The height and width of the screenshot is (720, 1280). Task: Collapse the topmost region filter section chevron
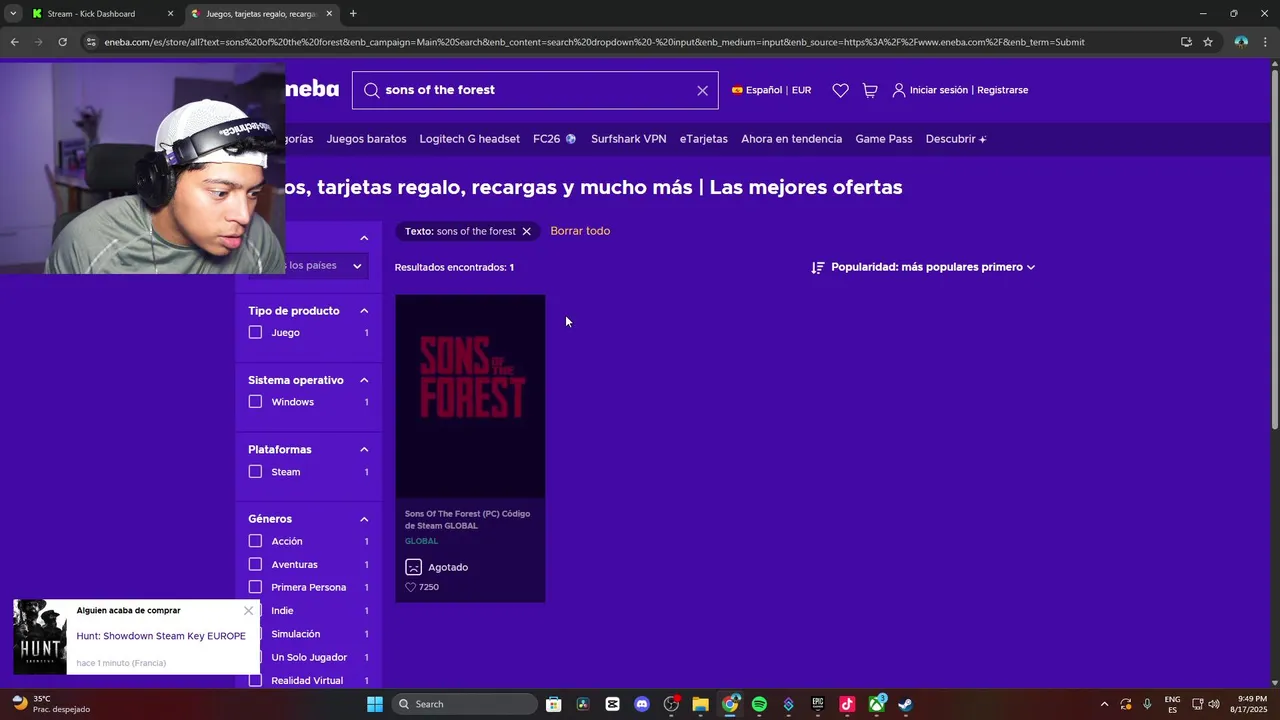364,238
